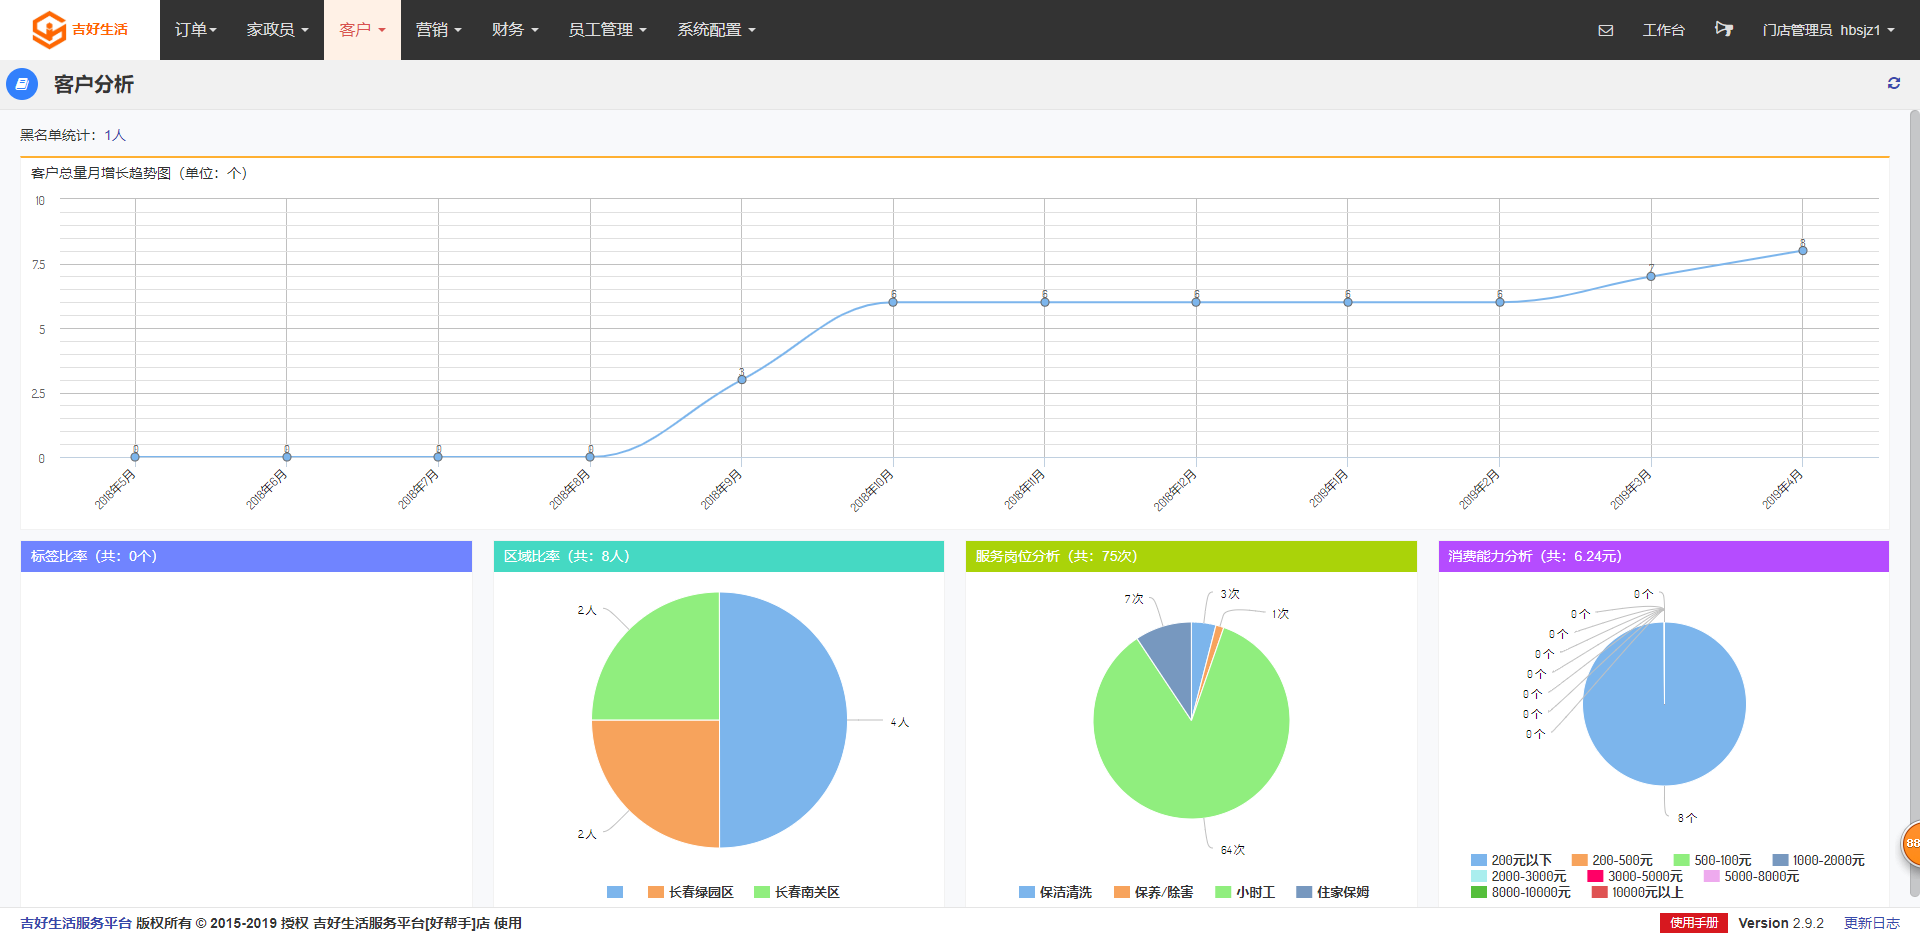Open the 客户 menu

click(x=362, y=30)
